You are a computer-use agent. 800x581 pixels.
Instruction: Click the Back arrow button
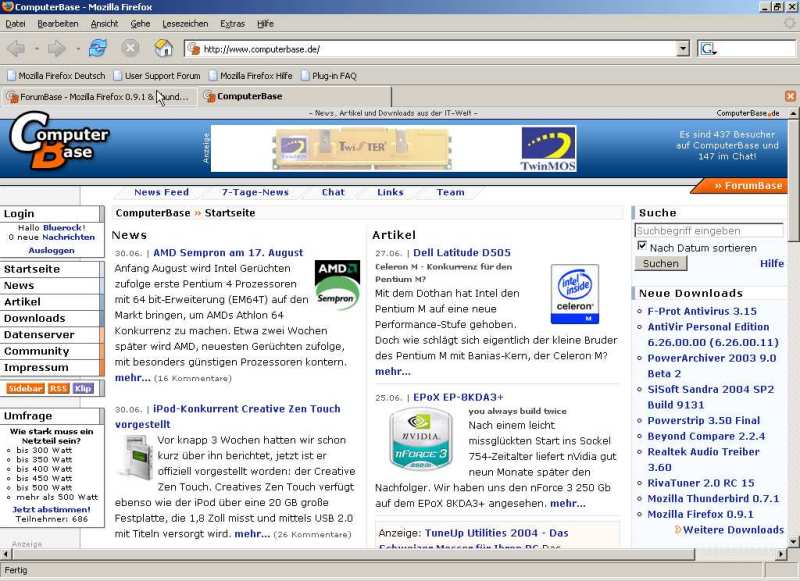click(x=16, y=48)
